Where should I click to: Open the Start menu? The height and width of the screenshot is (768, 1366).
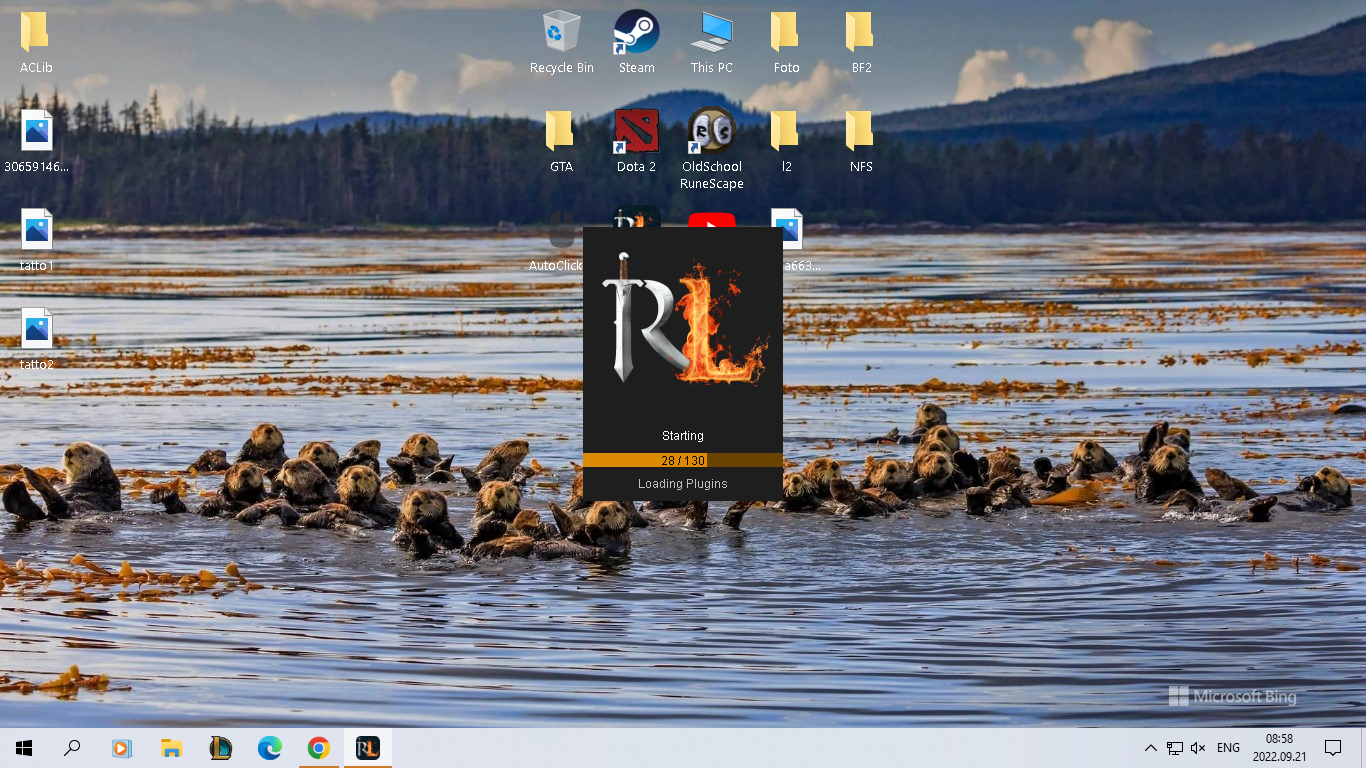click(23, 747)
